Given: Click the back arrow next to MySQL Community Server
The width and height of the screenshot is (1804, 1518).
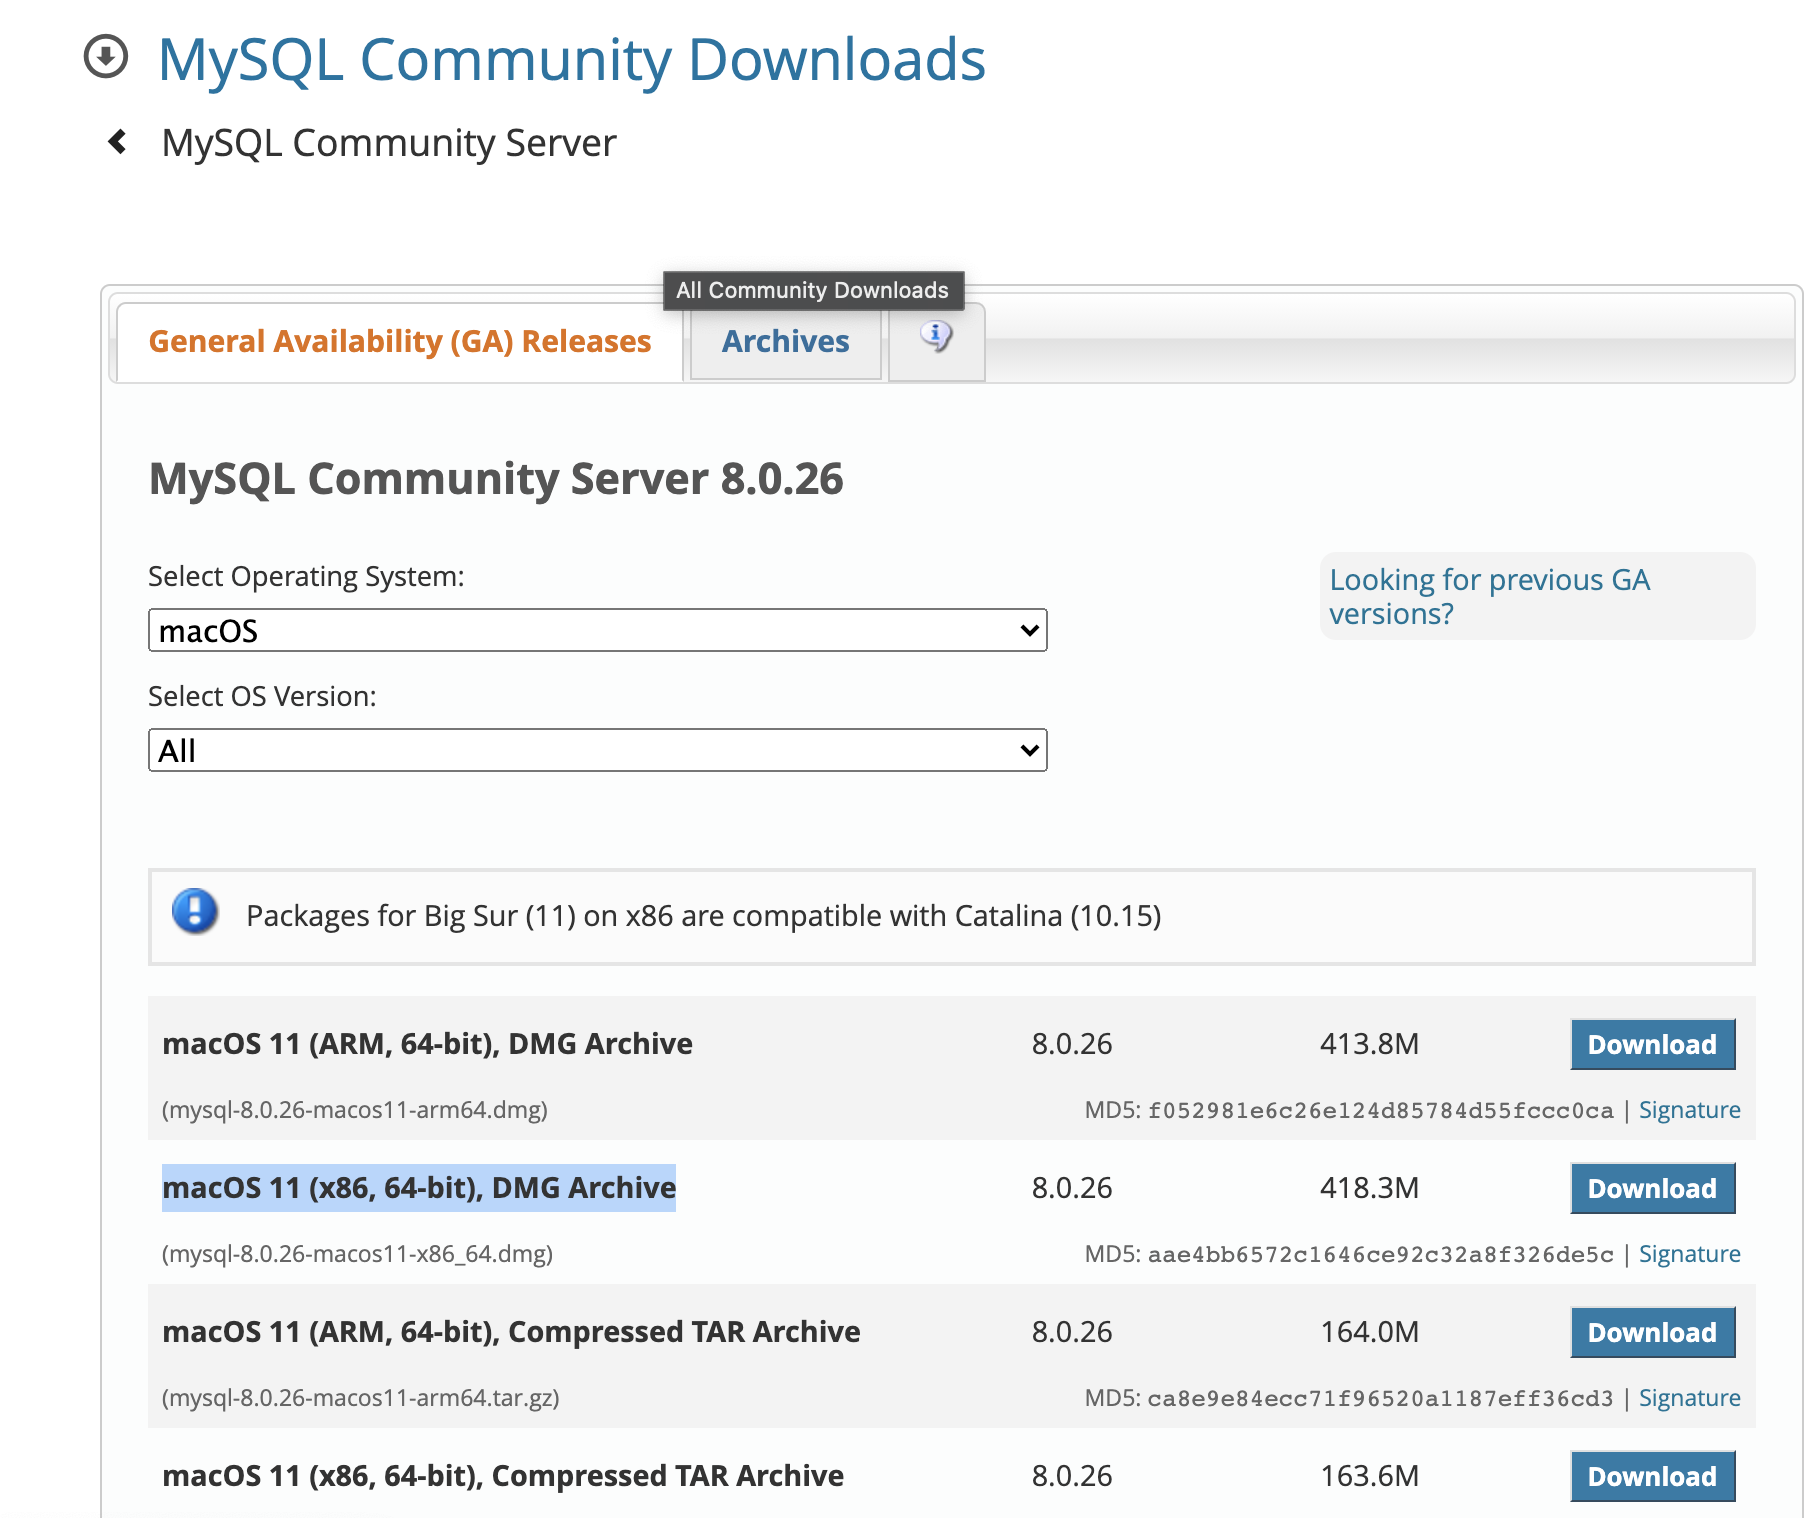Looking at the screenshot, I should (117, 142).
